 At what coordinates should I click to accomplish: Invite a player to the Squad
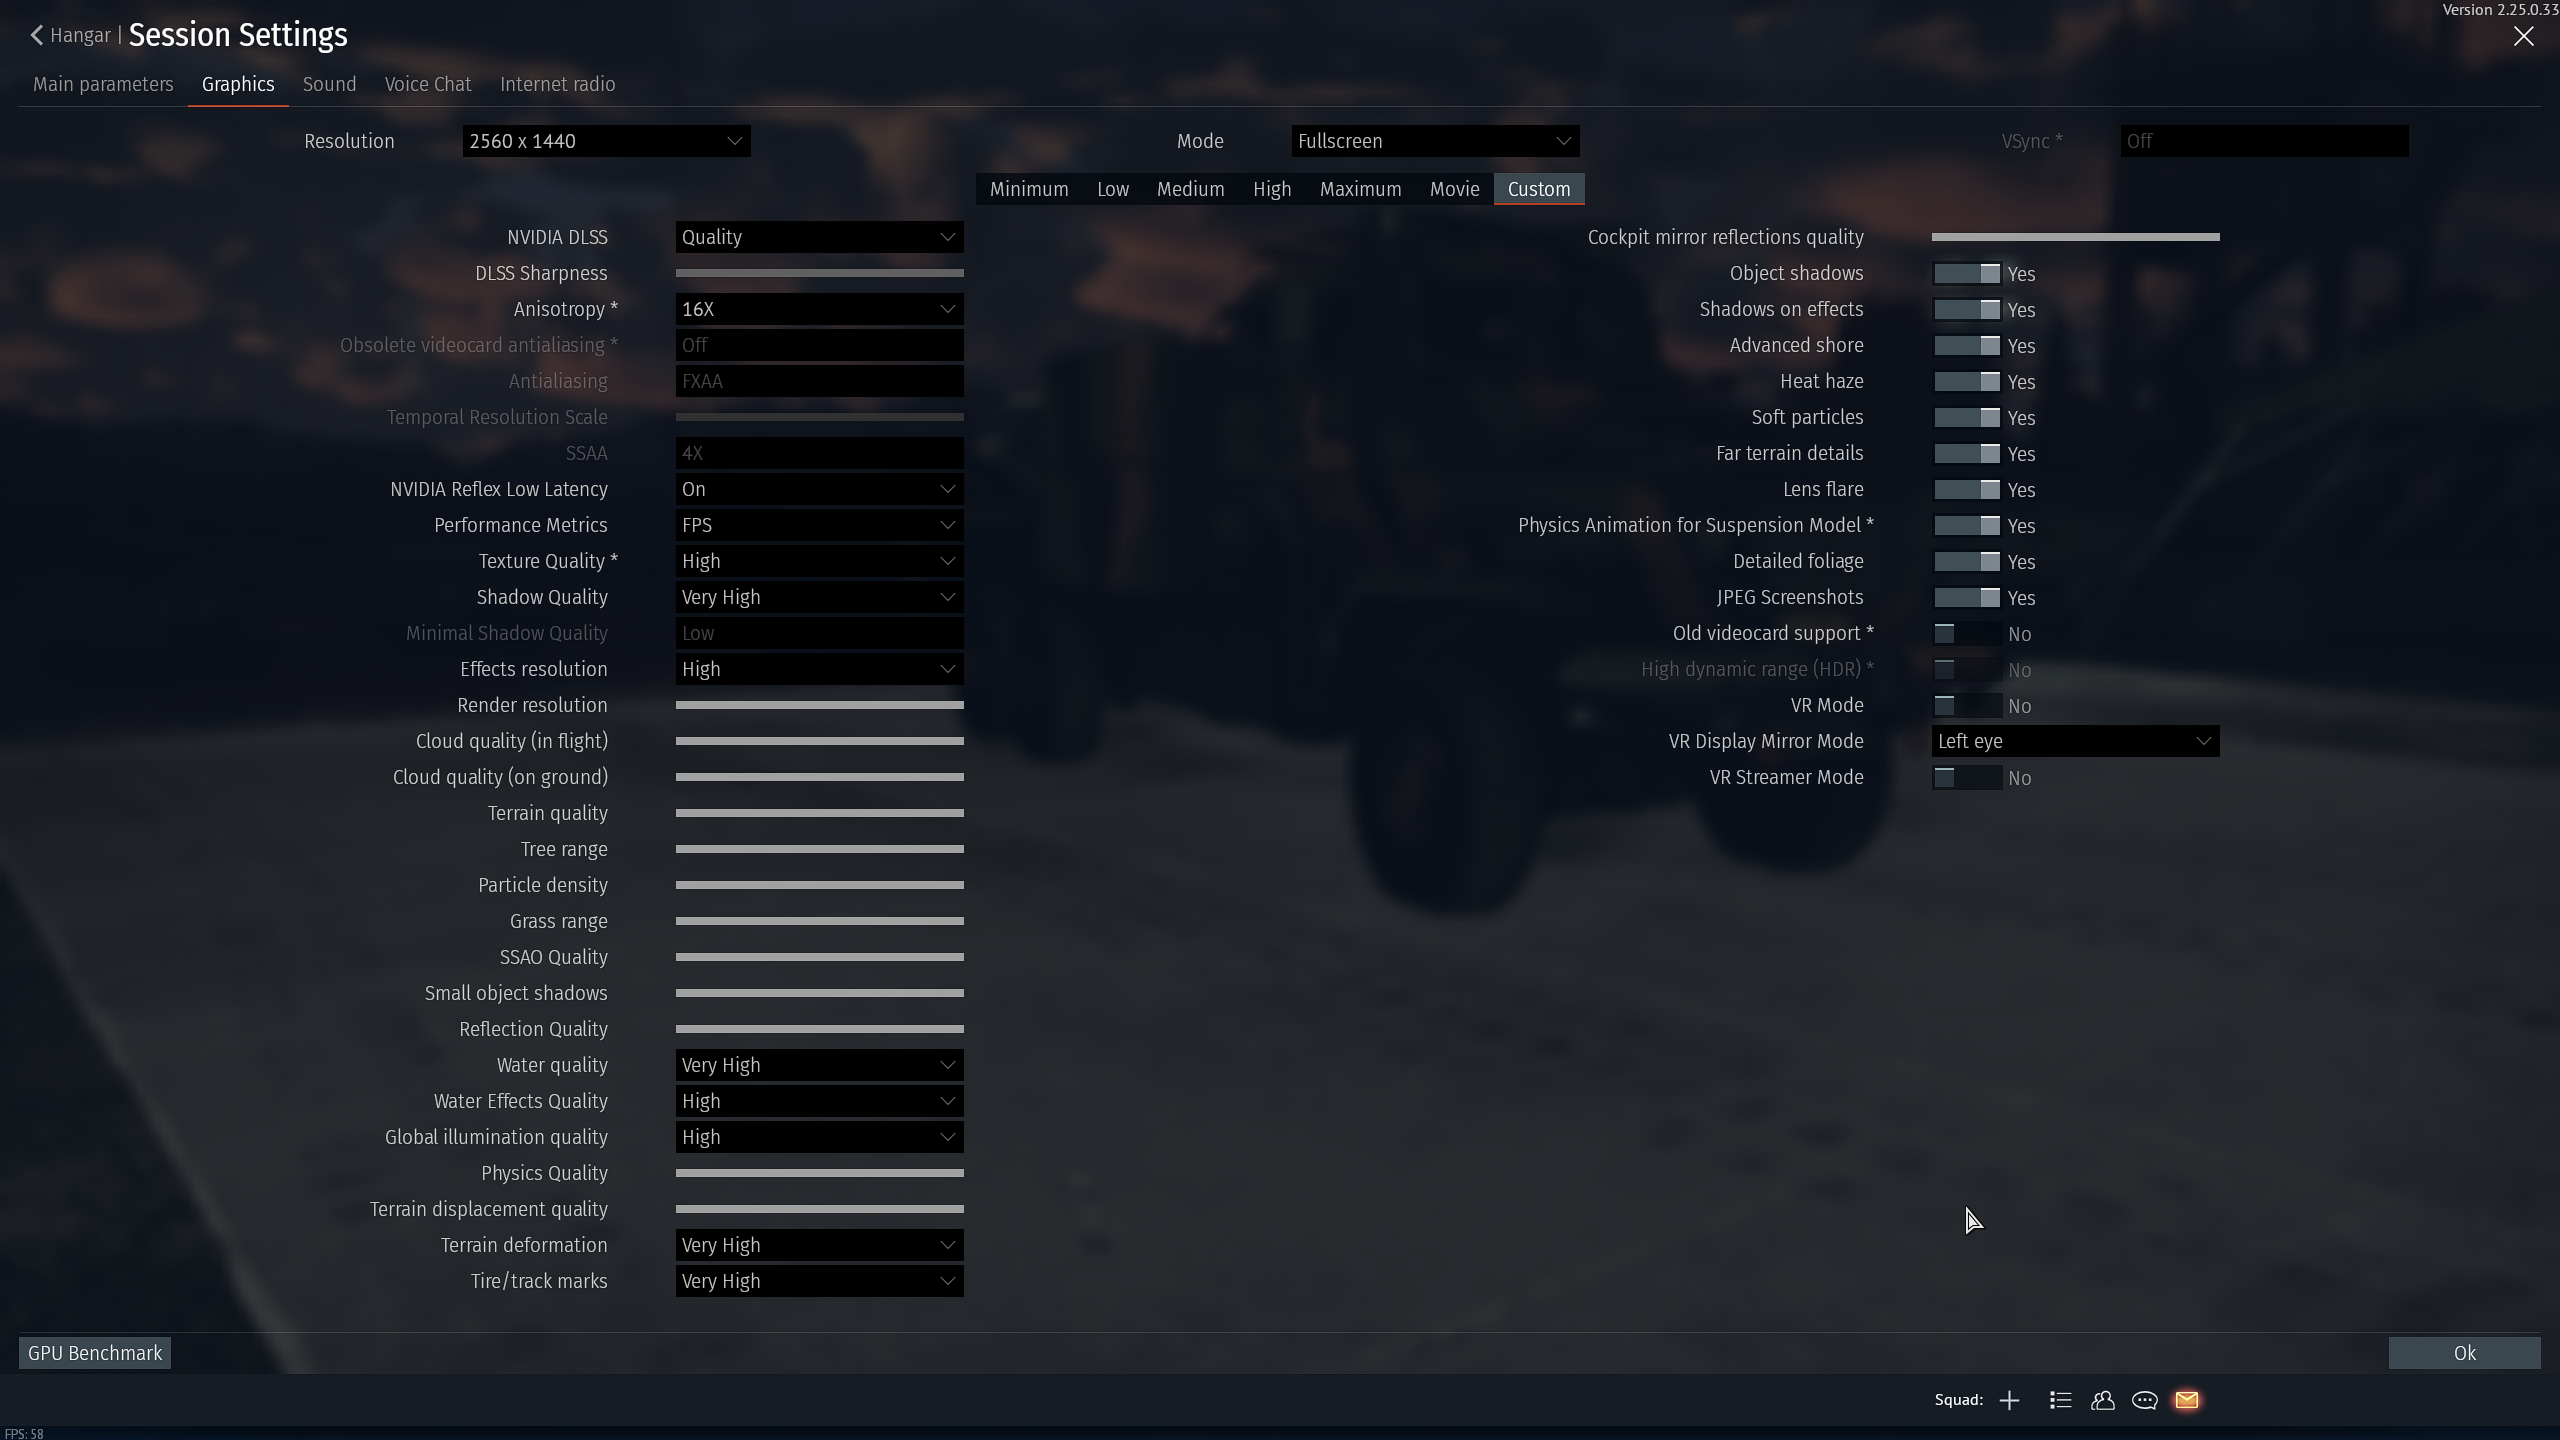click(x=2010, y=1400)
